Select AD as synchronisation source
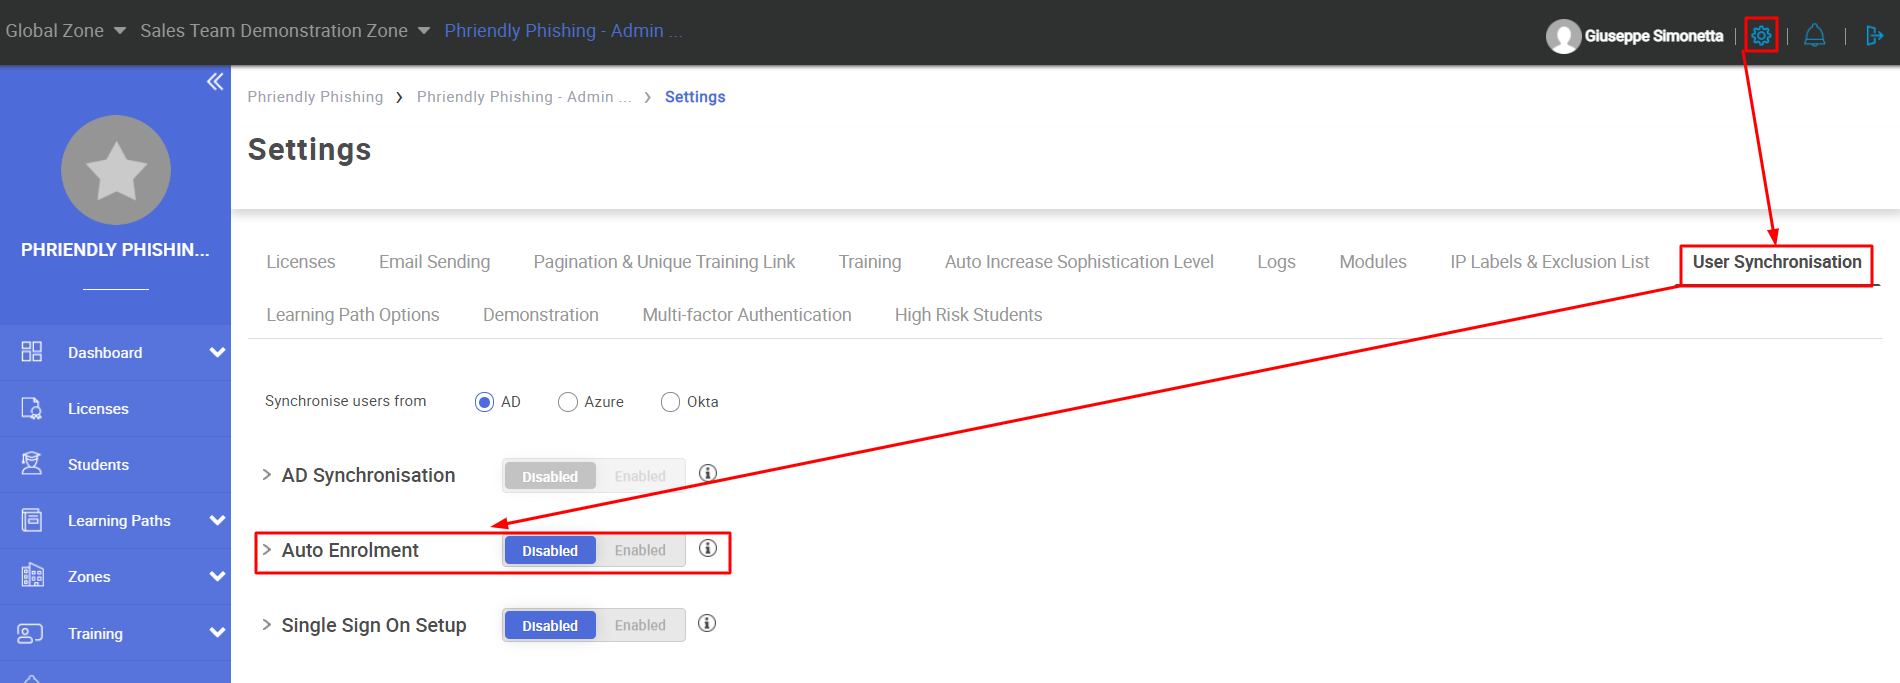The image size is (1900, 683). click(484, 402)
